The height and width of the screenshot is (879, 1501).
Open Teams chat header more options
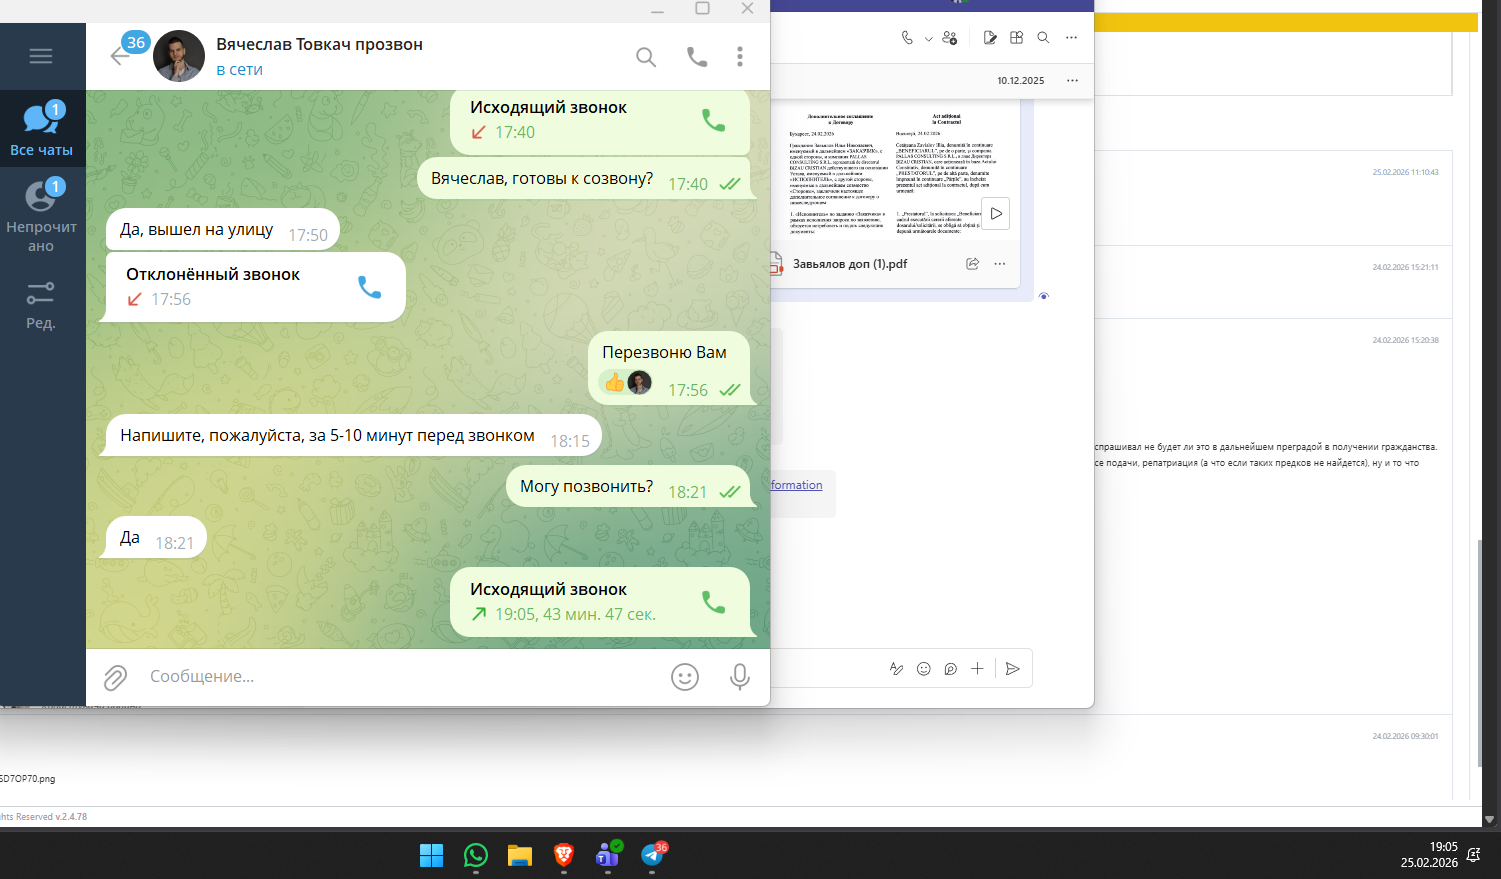point(1071,38)
